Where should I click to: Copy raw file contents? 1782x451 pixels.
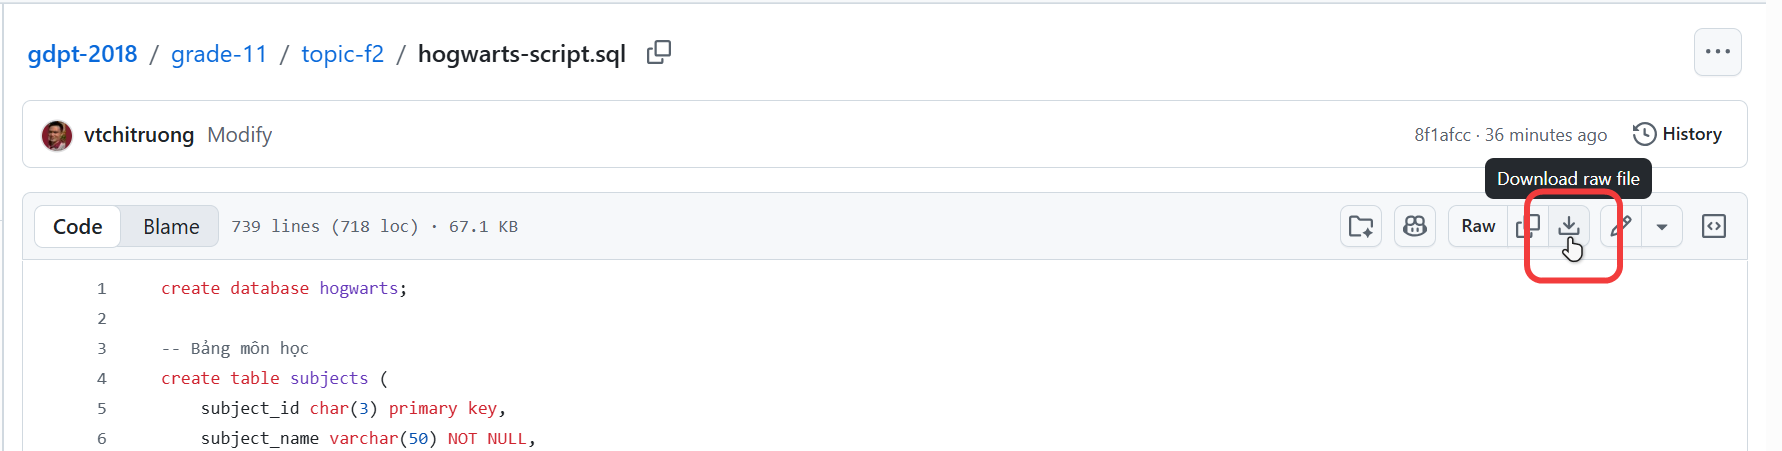pyautogui.click(x=1528, y=226)
